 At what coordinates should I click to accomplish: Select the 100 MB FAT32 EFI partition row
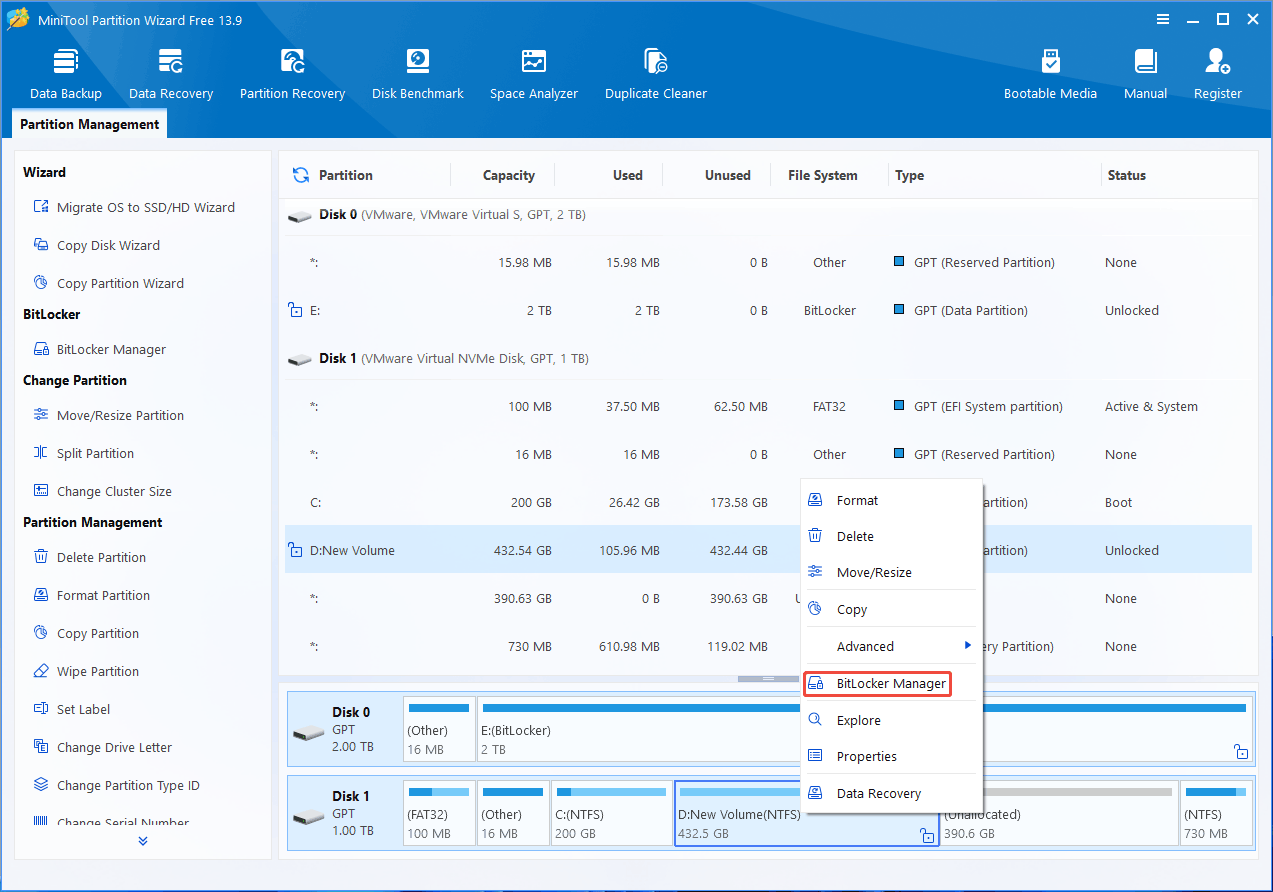(768, 406)
